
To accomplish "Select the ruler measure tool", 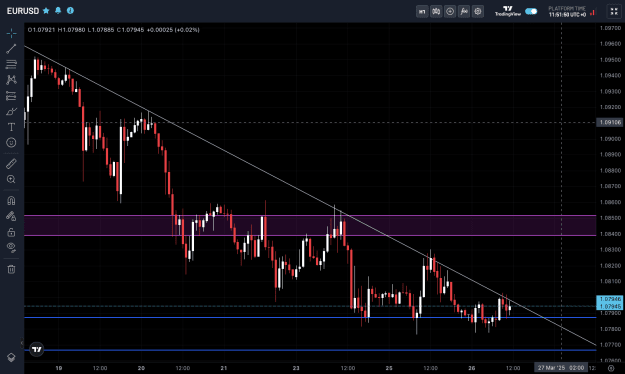I will [11, 163].
